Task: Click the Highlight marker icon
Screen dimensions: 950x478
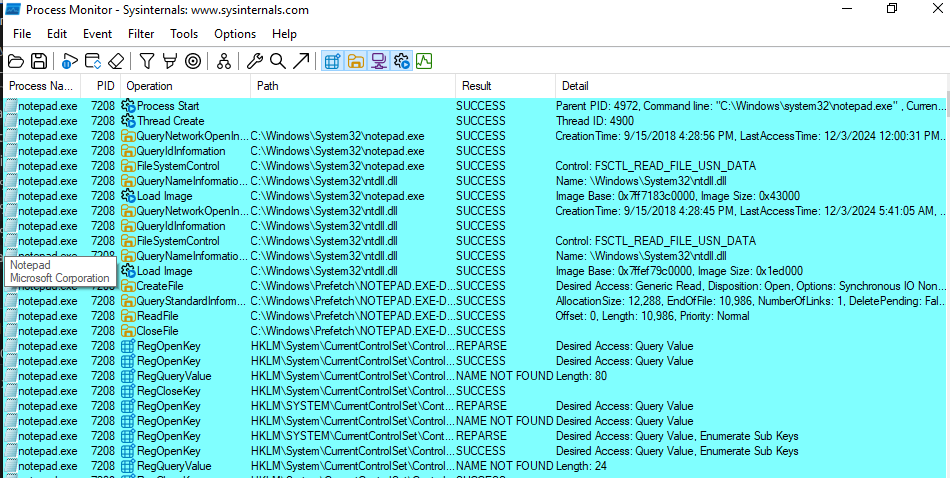Action: [170, 61]
